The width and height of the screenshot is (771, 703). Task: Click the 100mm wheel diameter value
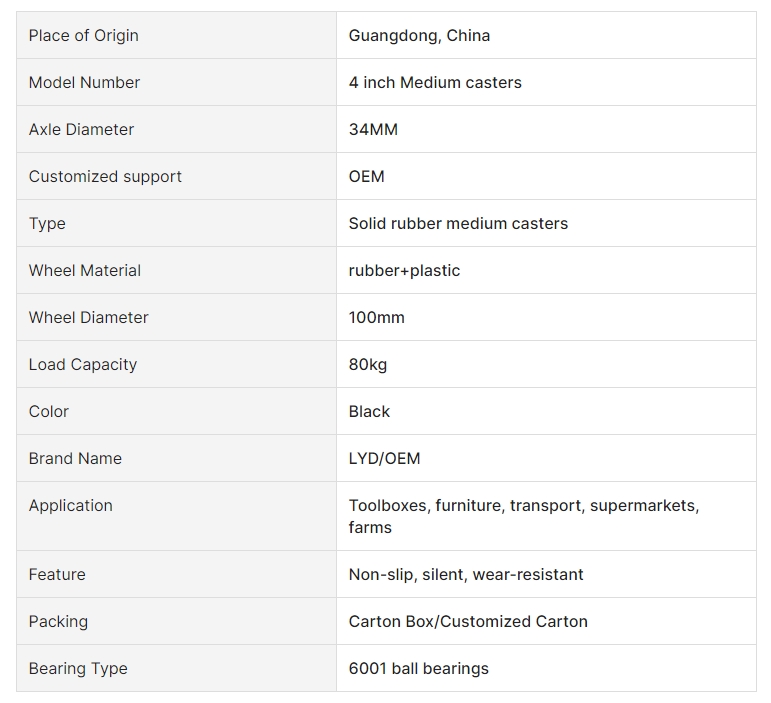pos(377,317)
